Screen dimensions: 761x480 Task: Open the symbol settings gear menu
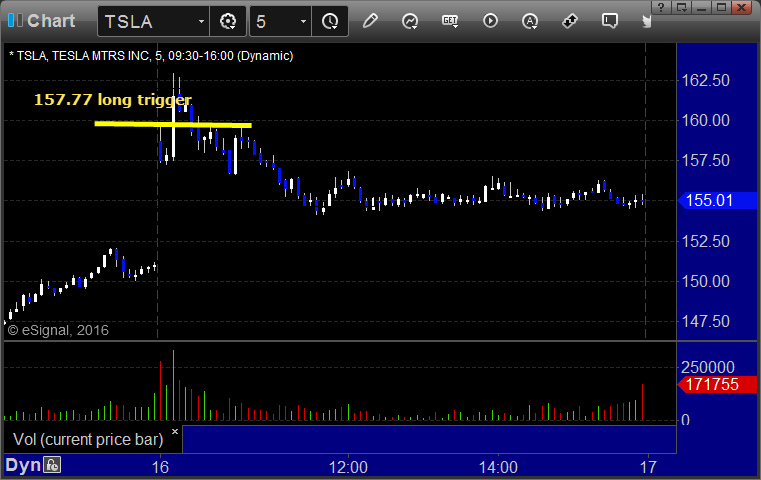[x=228, y=21]
